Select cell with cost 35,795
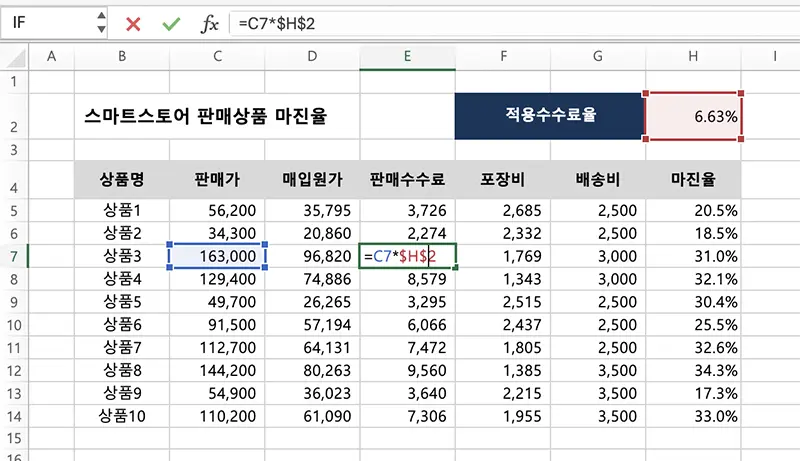This screenshot has width=800, height=461. click(312, 210)
